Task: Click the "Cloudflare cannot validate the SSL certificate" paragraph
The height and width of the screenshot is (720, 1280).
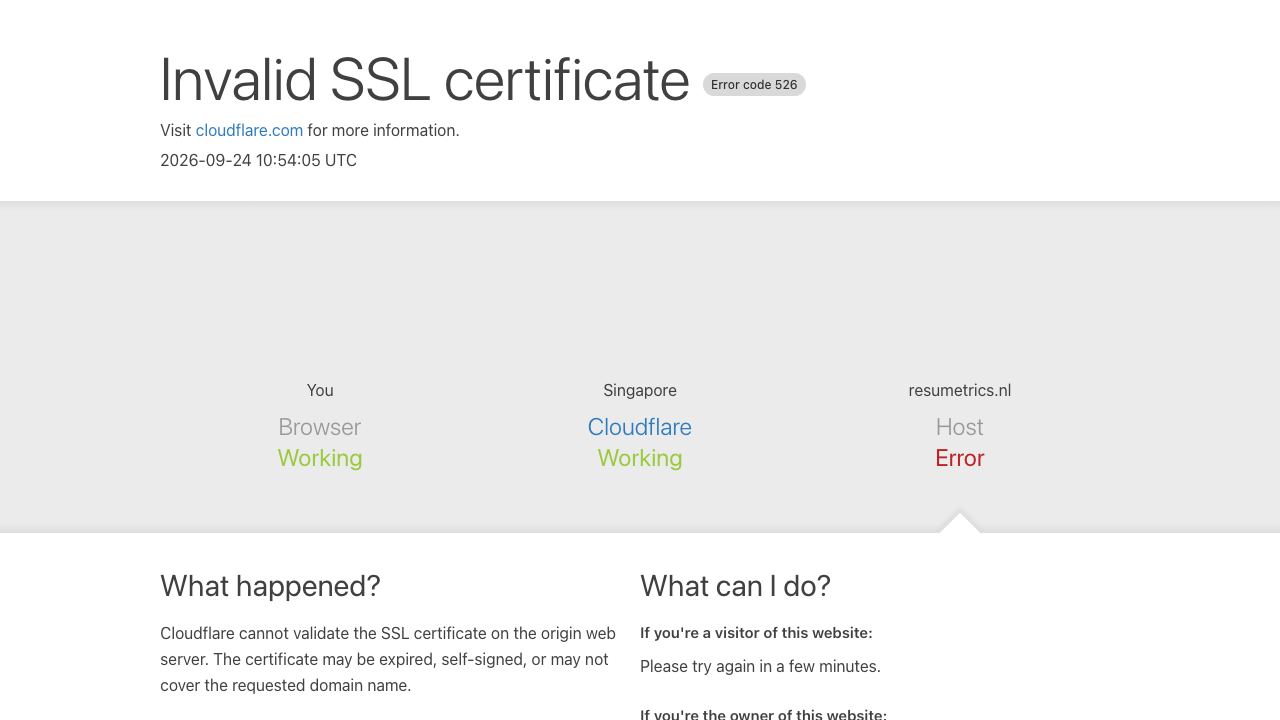Action: pyautogui.click(x=388, y=659)
